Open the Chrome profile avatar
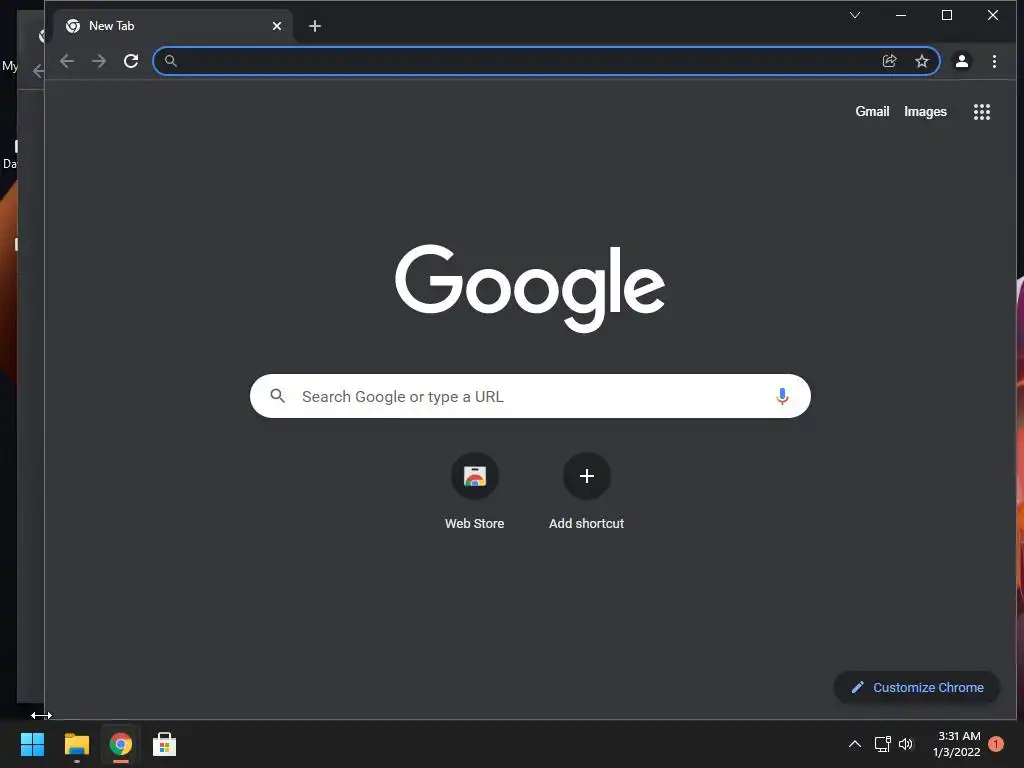1024x768 pixels. [x=962, y=61]
